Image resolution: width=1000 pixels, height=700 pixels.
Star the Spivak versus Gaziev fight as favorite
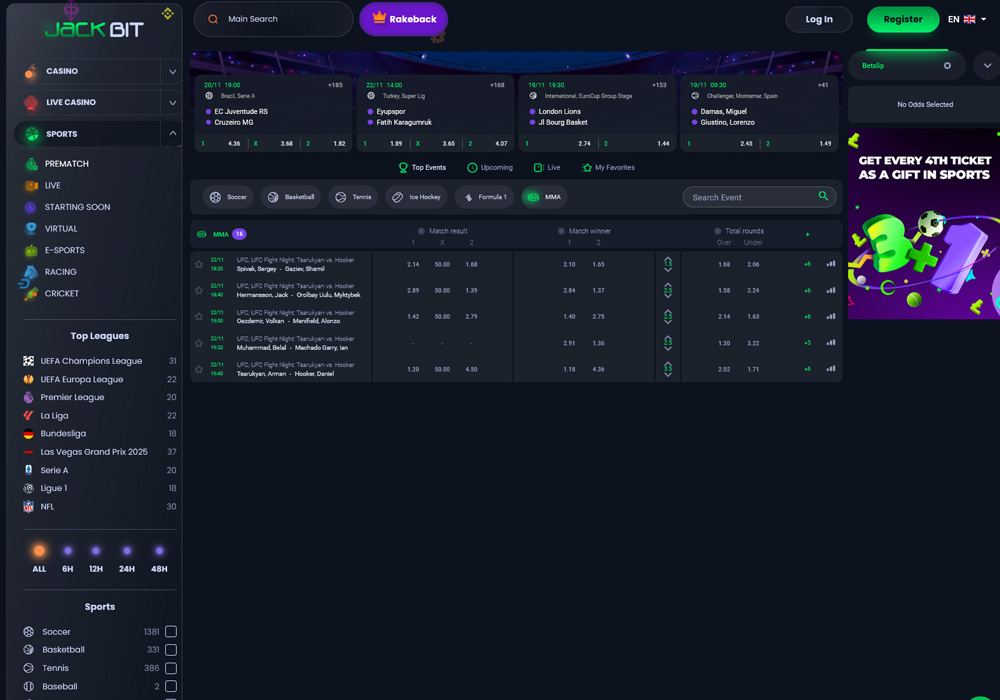[200, 265]
